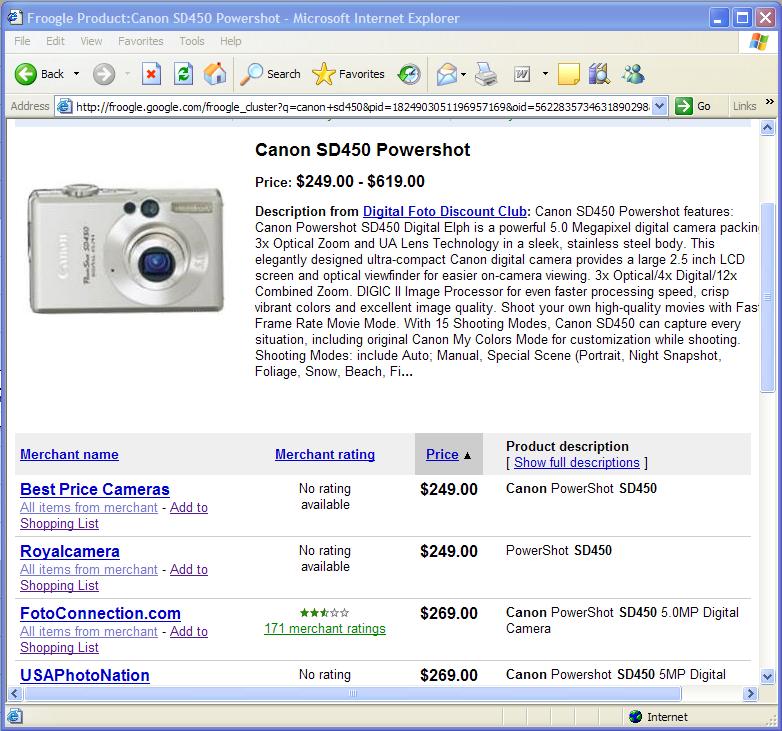Click the Canon SD450 camera image

(x=126, y=248)
